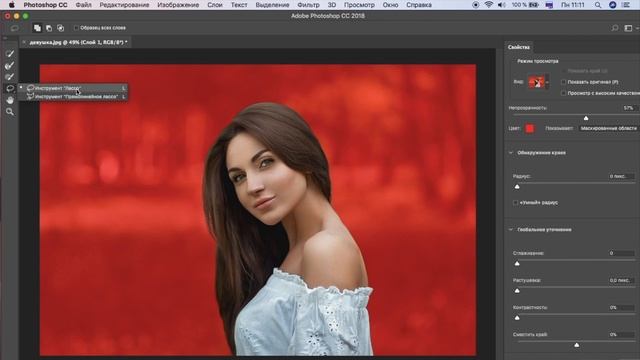Screen dimensions: 640x360
Task: Select the Zoom tool
Action: click(x=10, y=111)
